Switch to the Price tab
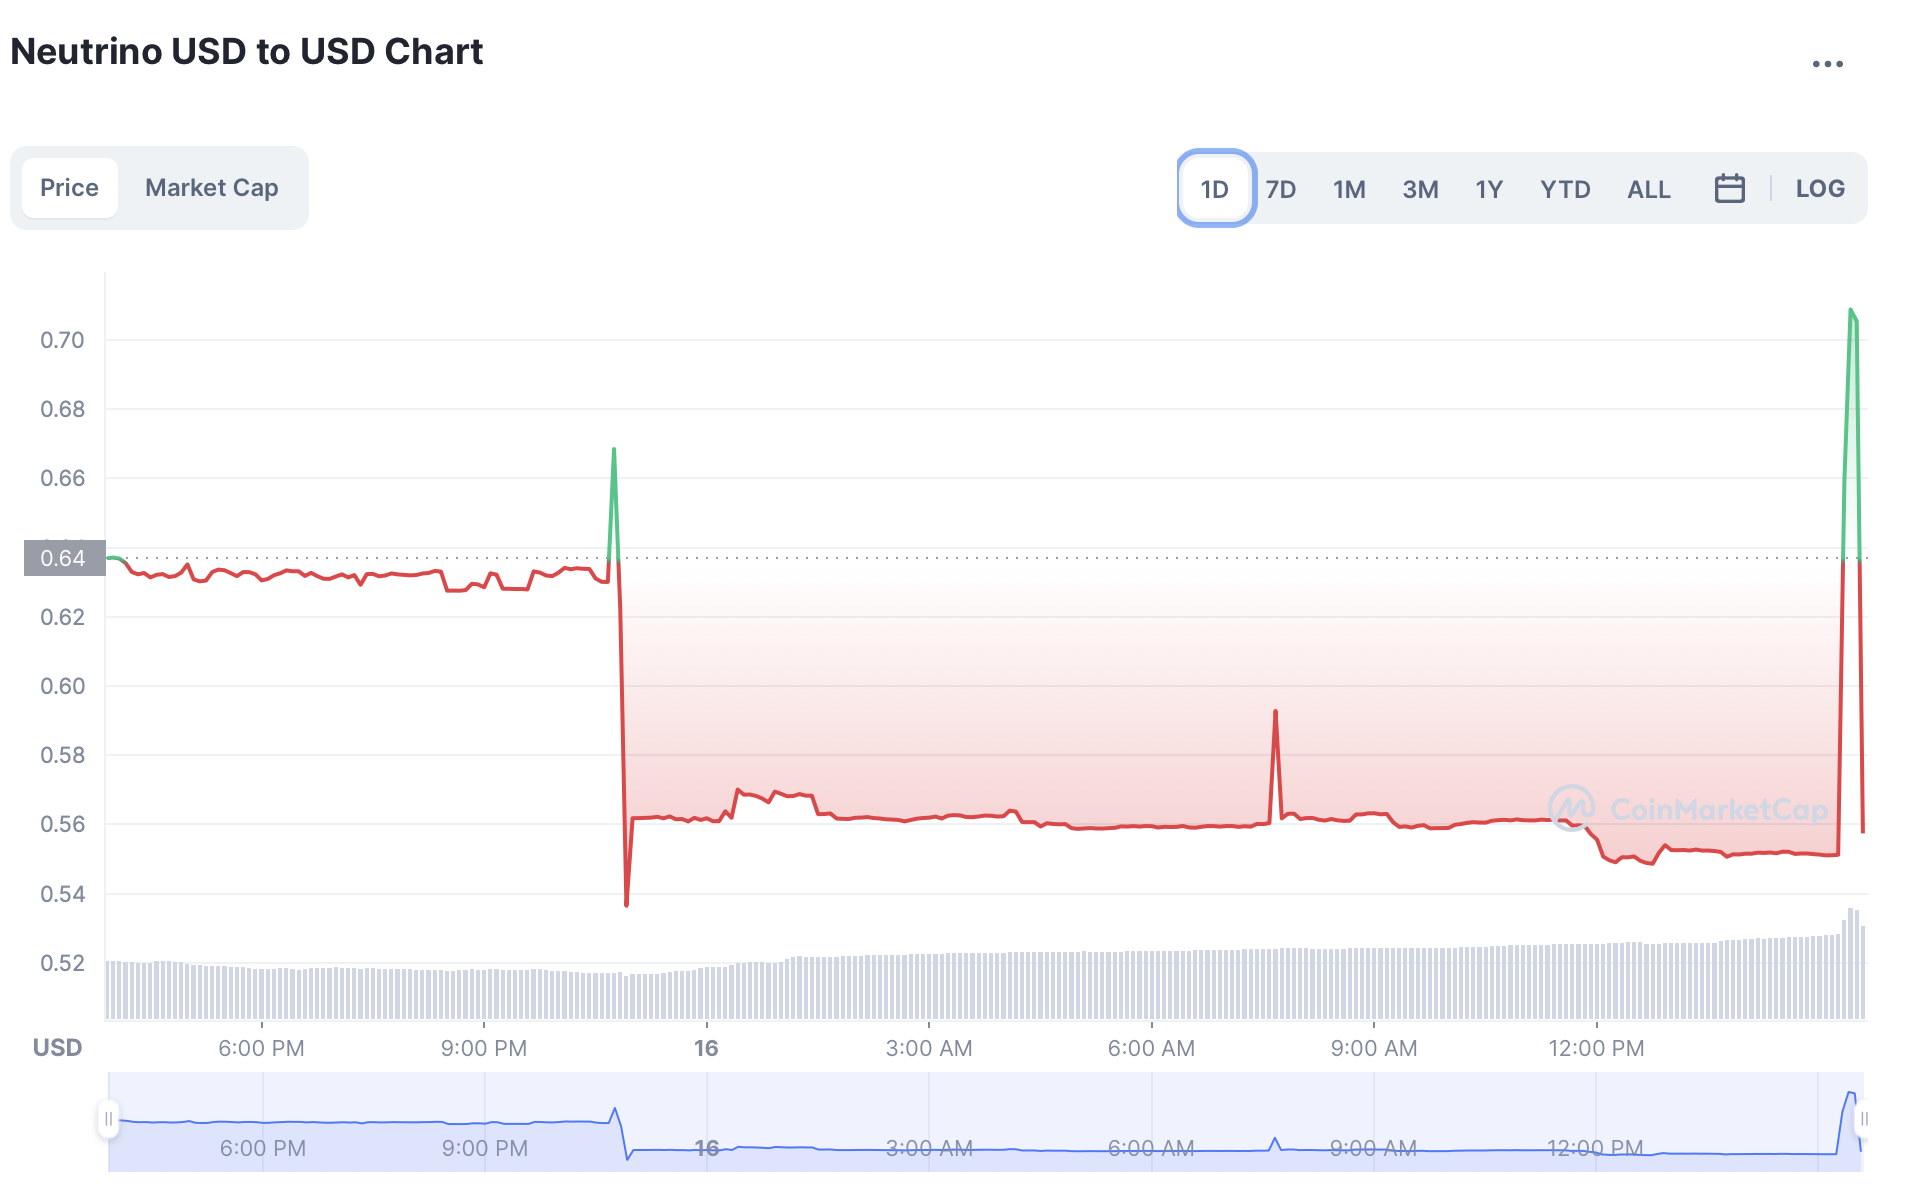The height and width of the screenshot is (1186, 1922). [69, 188]
